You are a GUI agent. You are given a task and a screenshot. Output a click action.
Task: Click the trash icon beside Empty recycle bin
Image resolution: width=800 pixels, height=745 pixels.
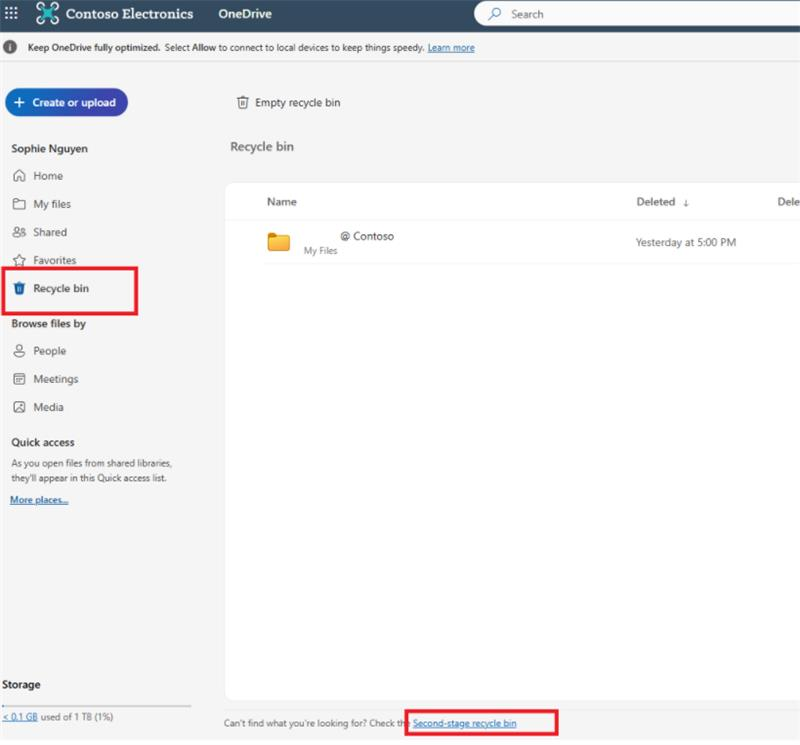(242, 103)
